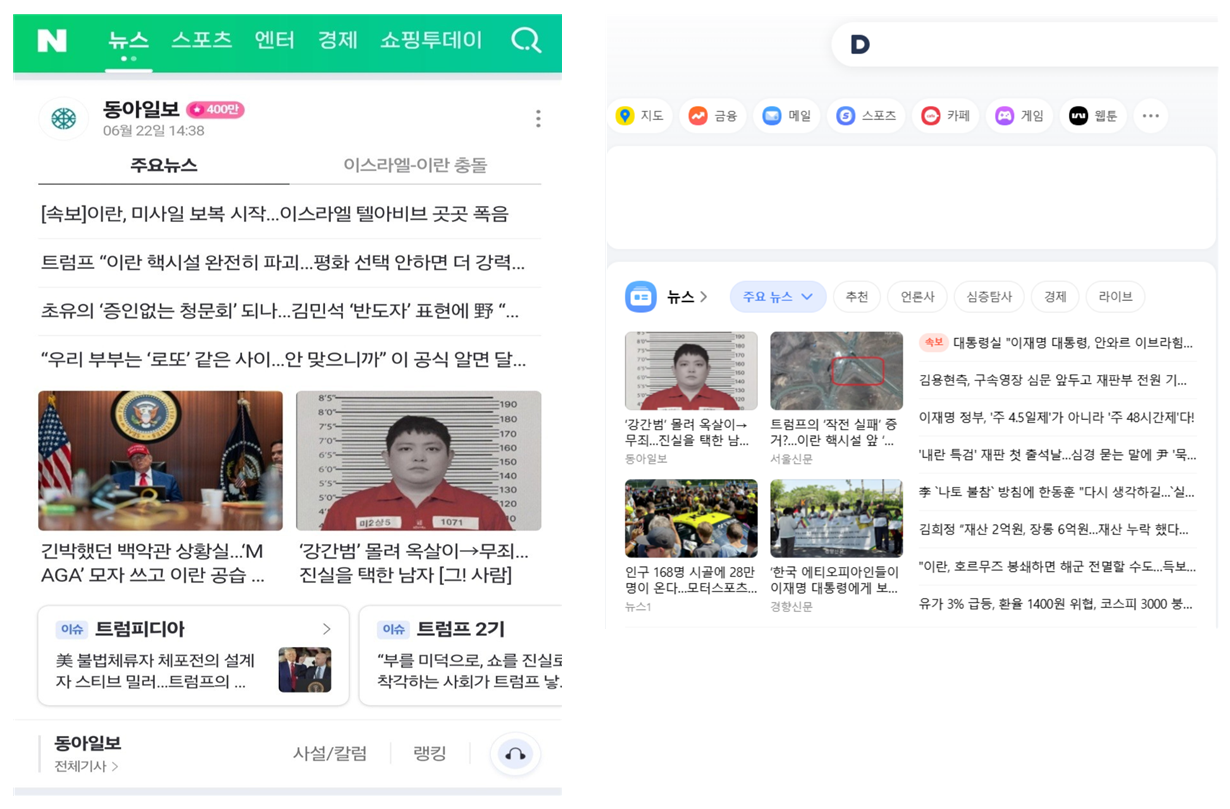Open the 주요 뉴스 dropdown in Daum
The height and width of the screenshot is (809, 1230).
click(778, 297)
